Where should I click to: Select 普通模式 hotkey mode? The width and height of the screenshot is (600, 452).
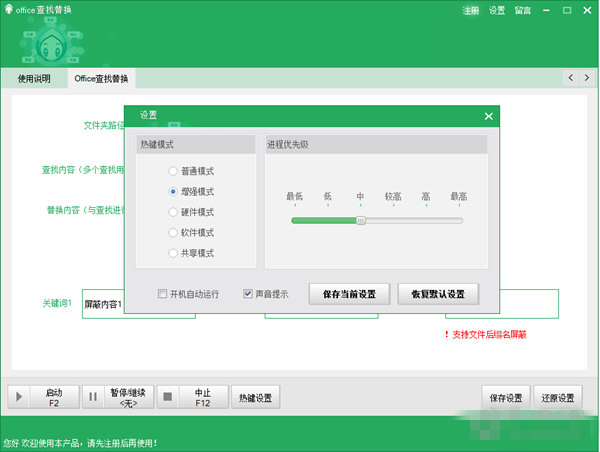click(x=174, y=171)
